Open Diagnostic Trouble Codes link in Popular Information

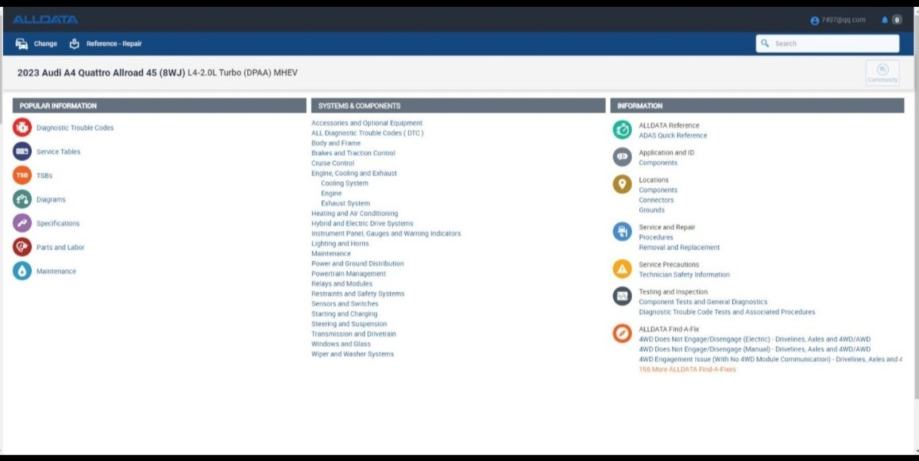point(75,128)
